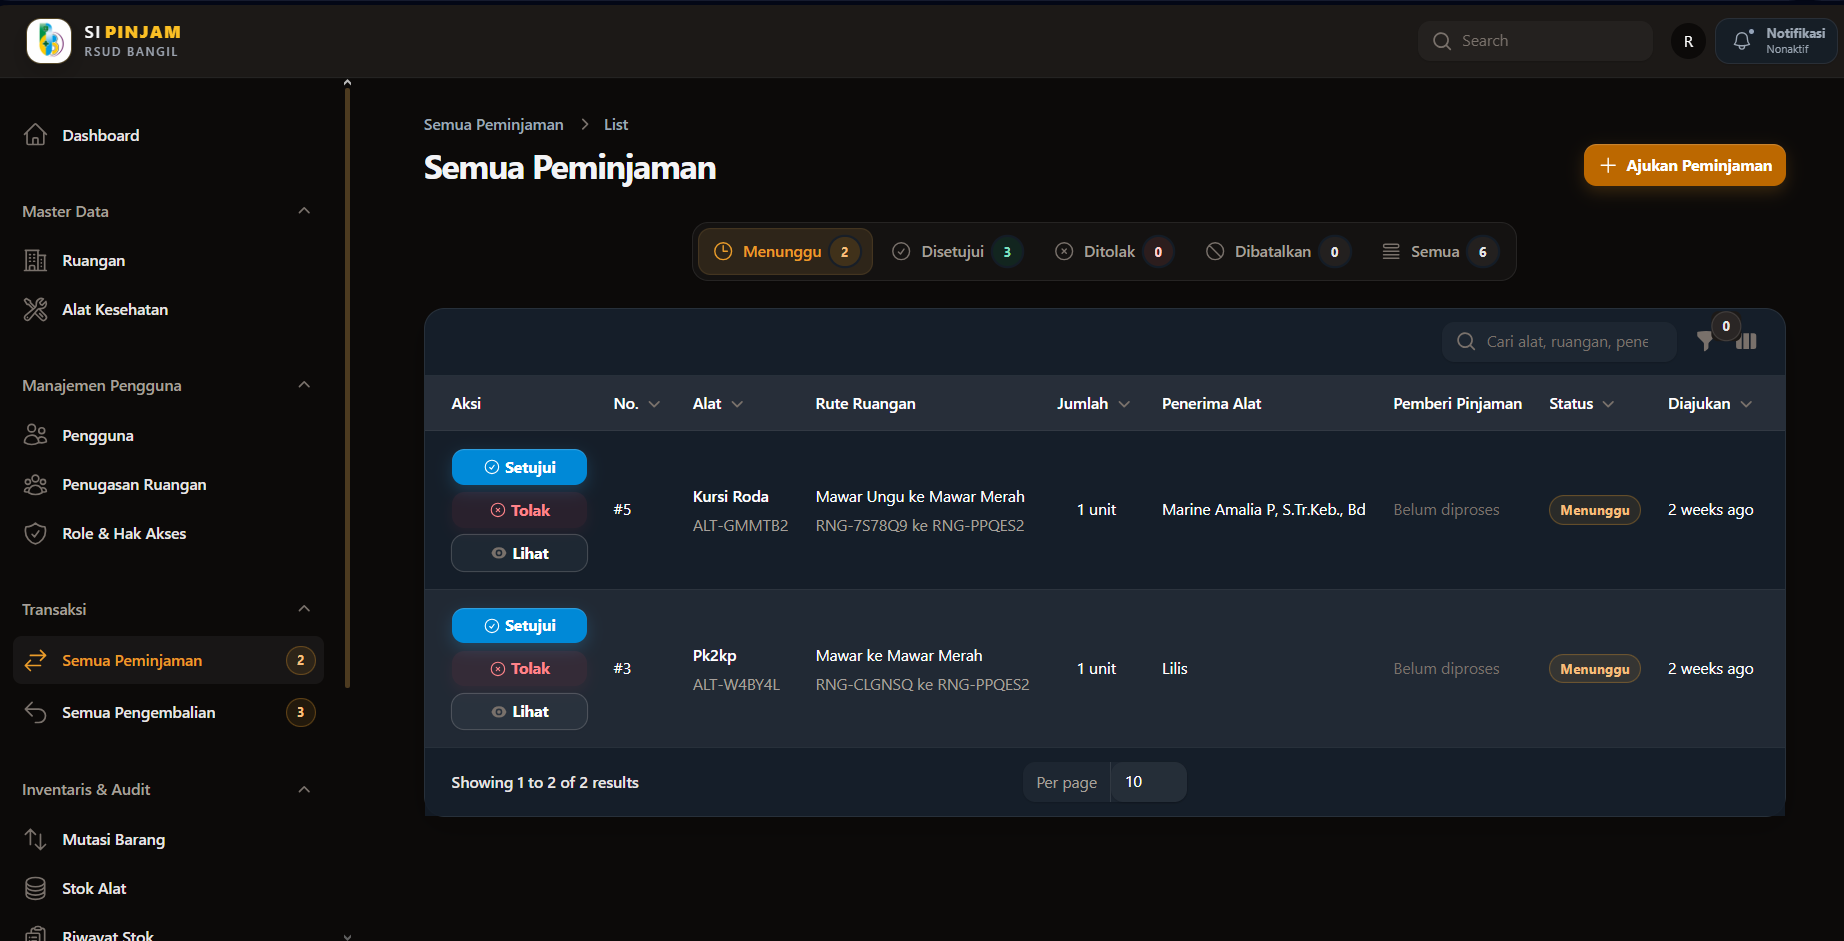
Task: Sort by the Diajukan column
Action: [x=1710, y=403]
